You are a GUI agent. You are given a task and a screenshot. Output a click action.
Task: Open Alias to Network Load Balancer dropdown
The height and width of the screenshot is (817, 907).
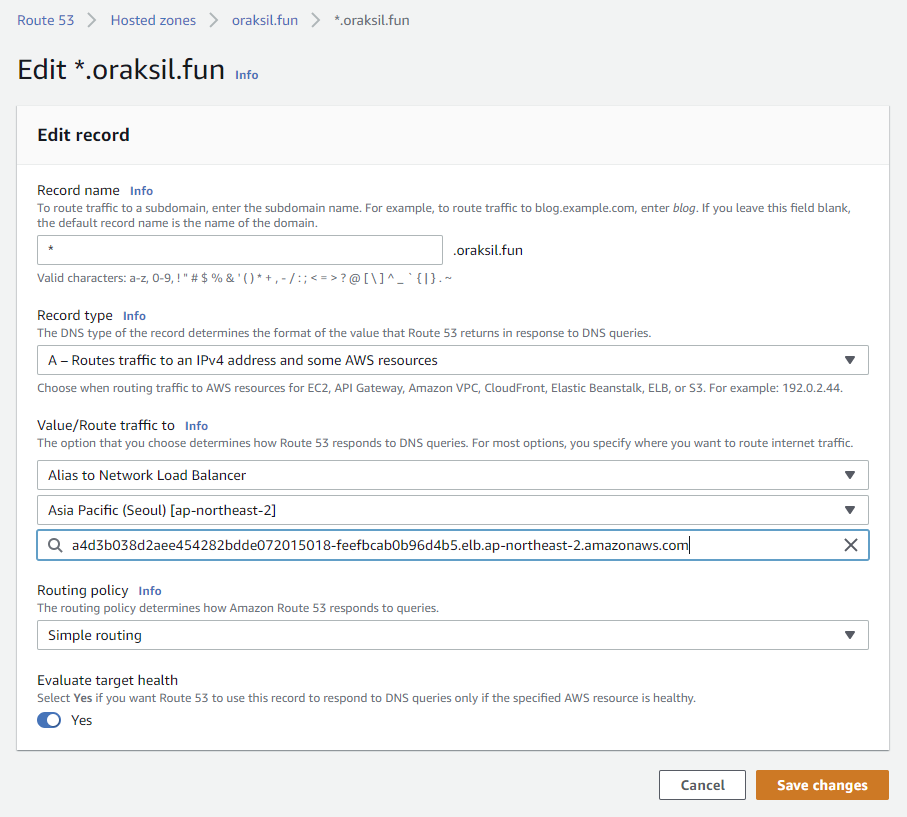tap(453, 475)
